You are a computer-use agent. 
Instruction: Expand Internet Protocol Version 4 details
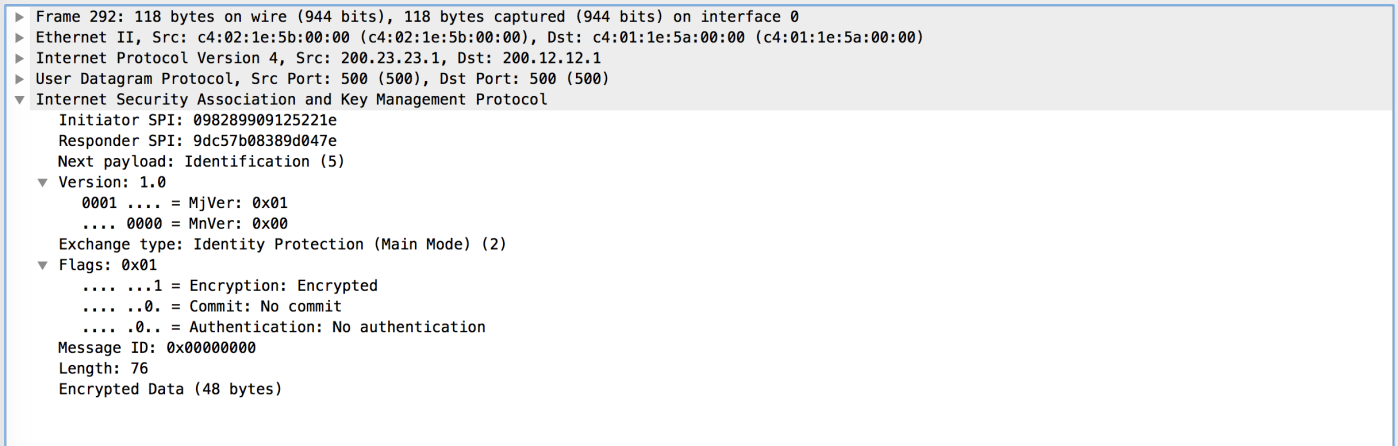(20, 58)
